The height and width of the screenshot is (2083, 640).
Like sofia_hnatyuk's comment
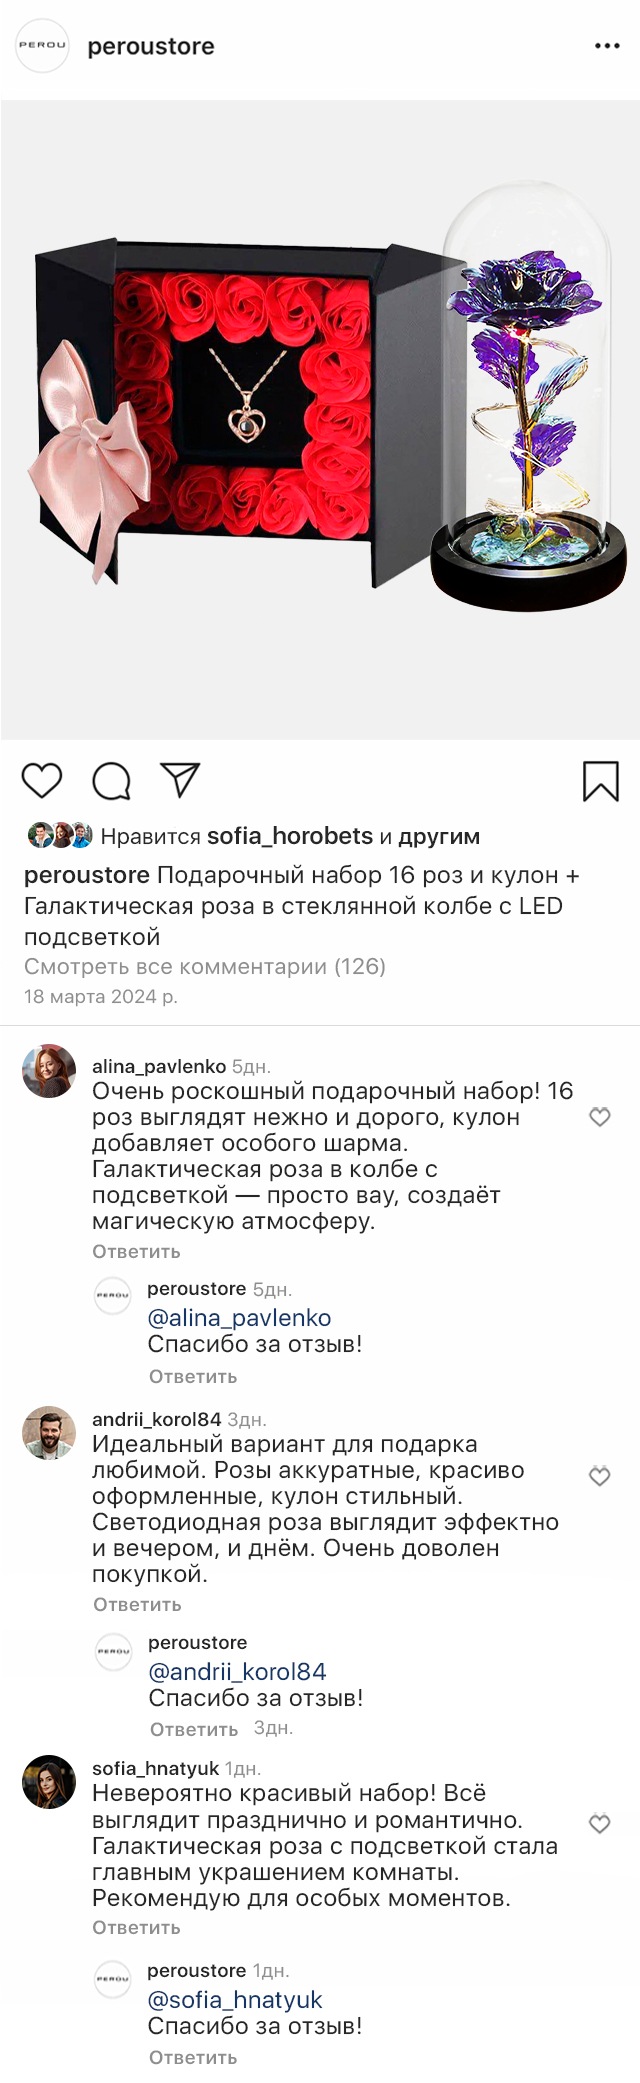pyautogui.click(x=600, y=1823)
